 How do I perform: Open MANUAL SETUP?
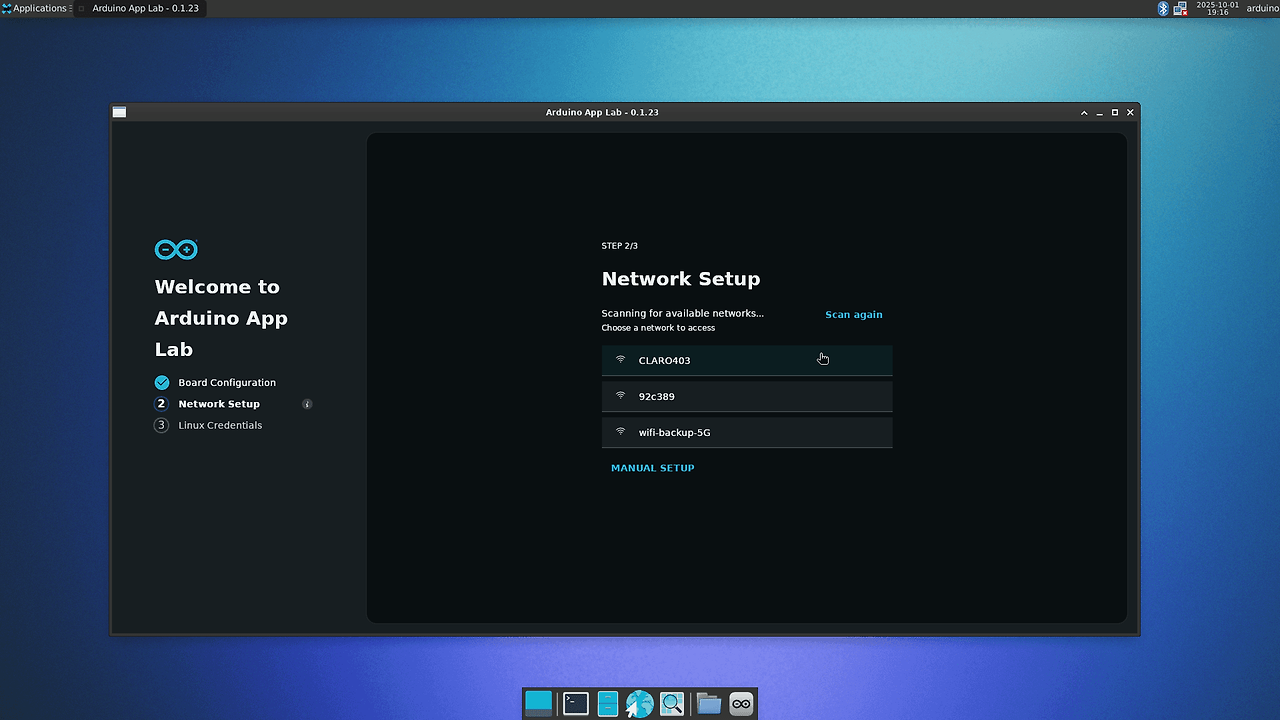pos(653,468)
